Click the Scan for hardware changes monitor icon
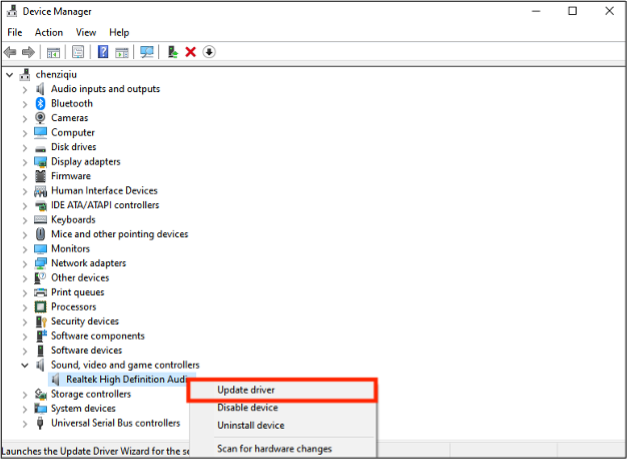Screen dimensions: 628x460 pyautogui.click(x=147, y=52)
